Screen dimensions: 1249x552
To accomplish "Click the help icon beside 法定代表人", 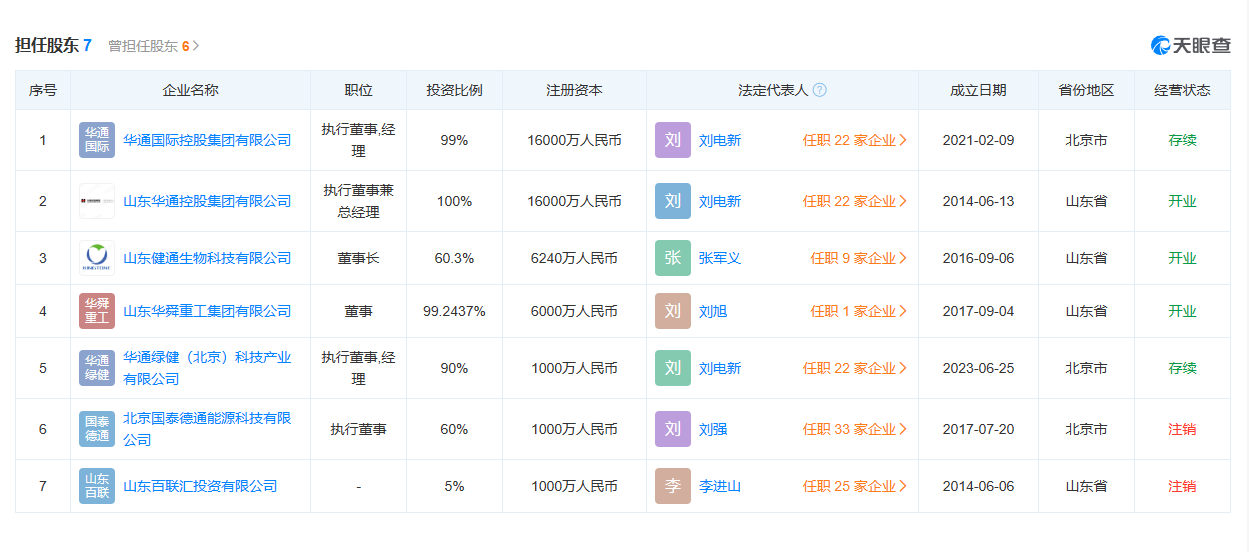I will pos(819,90).
